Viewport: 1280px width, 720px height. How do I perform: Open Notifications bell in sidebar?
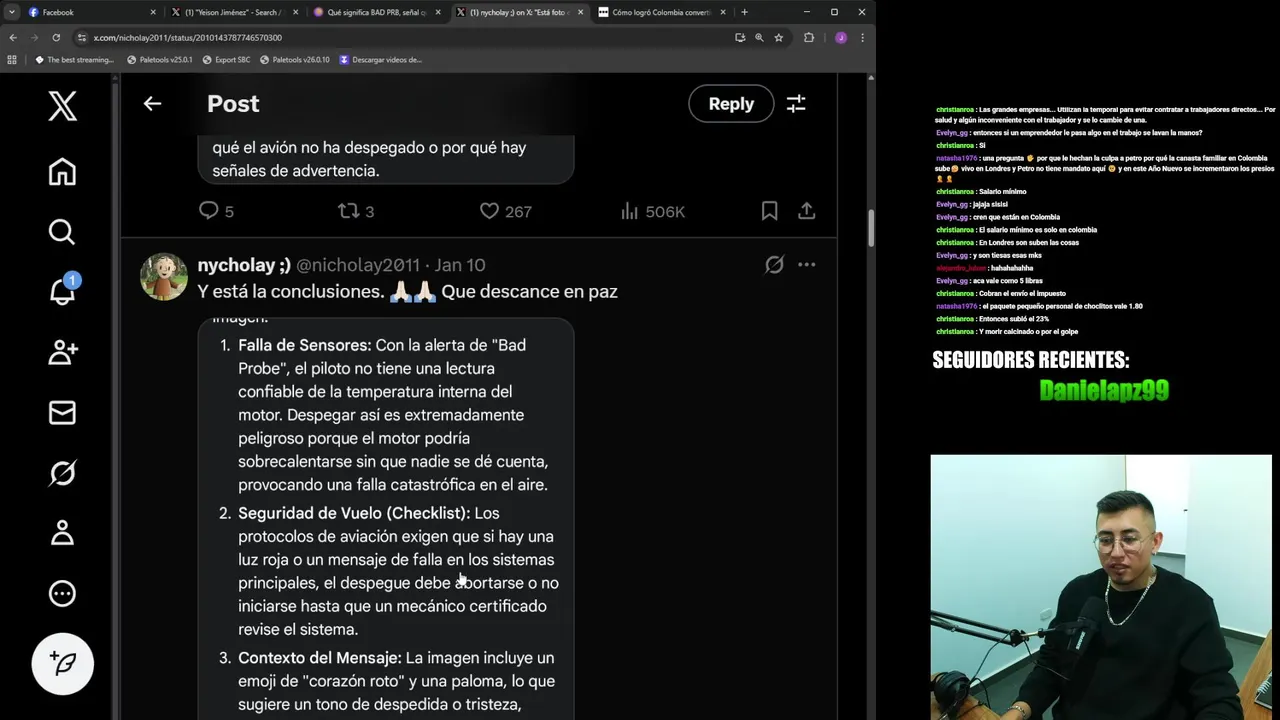(62, 291)
